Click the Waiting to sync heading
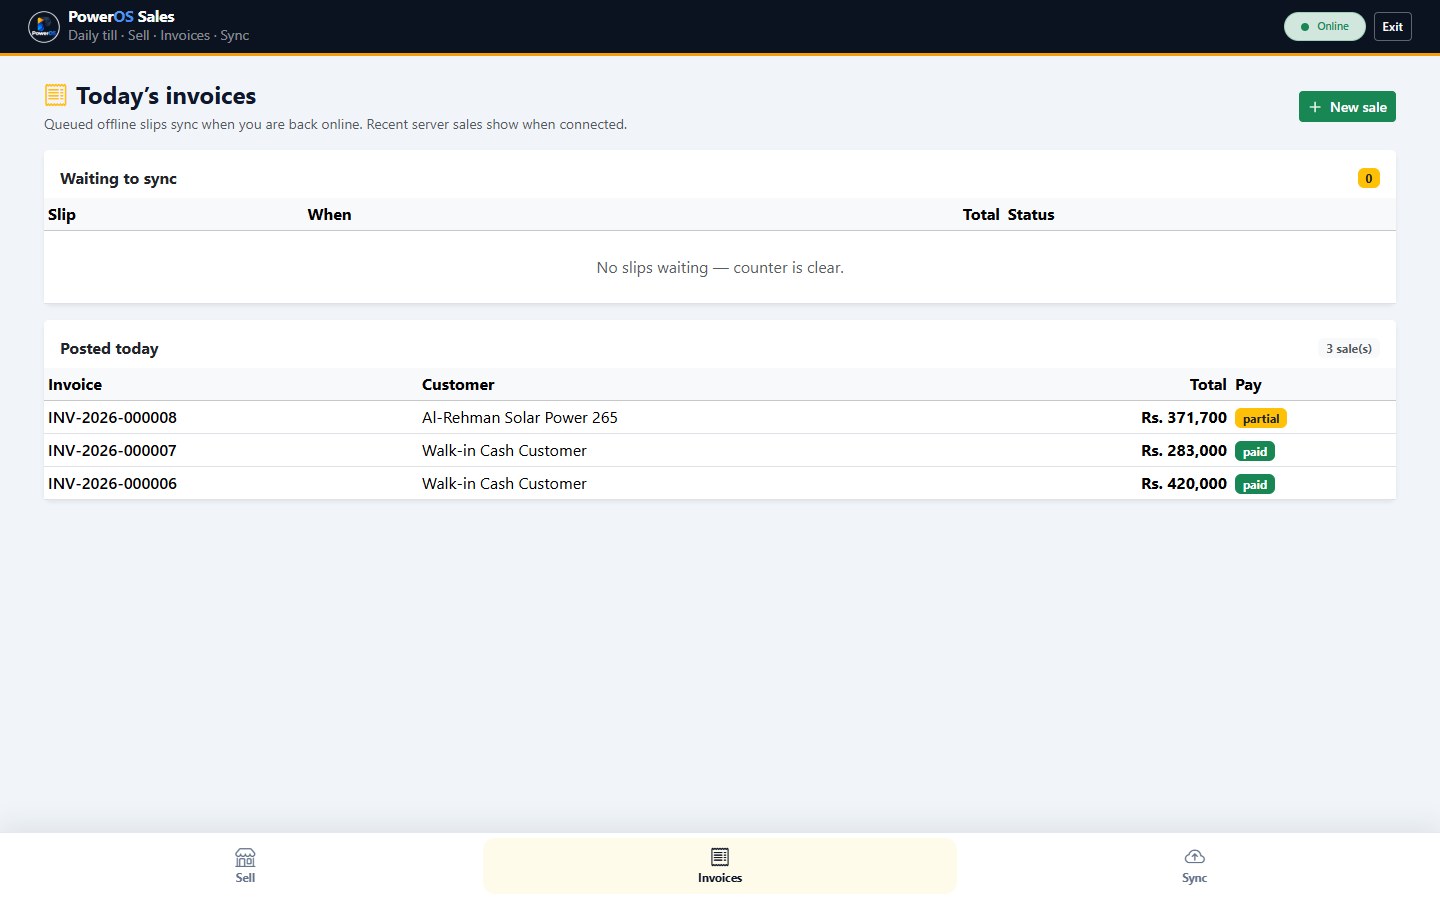Screen dimensions: 1440x900 (x=118, y=179)
